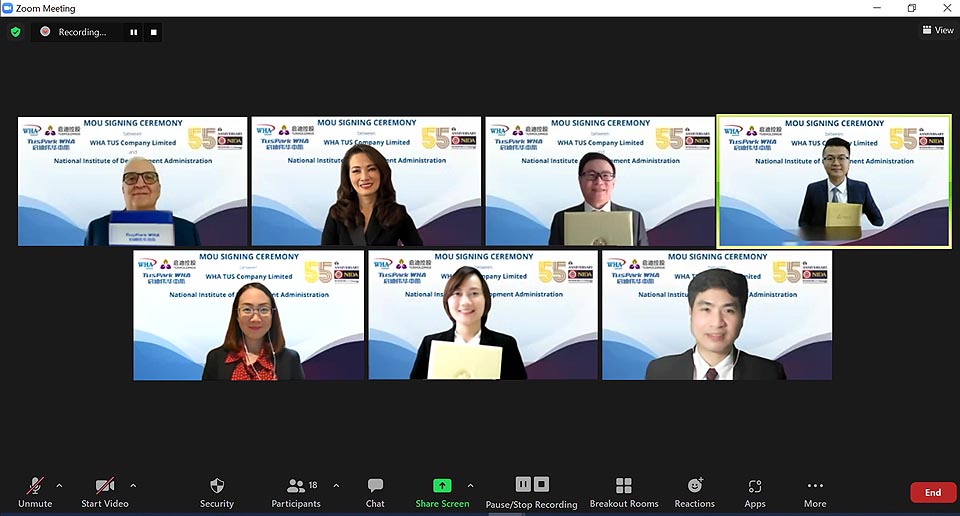Pause the recording from the top indicator
The height and width of the screenshot is (516, 960).
[x=133, y=32]
